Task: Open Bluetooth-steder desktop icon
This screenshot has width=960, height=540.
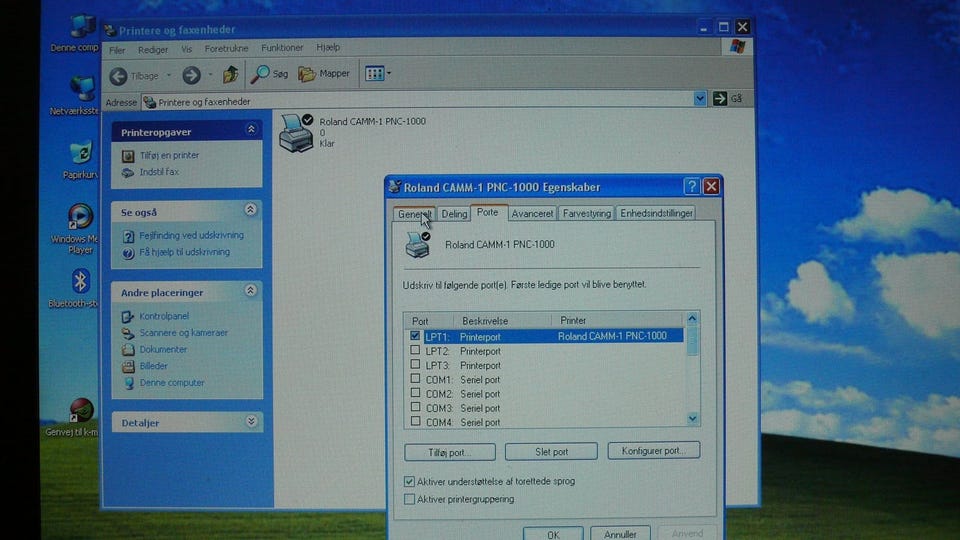Action: (x=80, y=282)
